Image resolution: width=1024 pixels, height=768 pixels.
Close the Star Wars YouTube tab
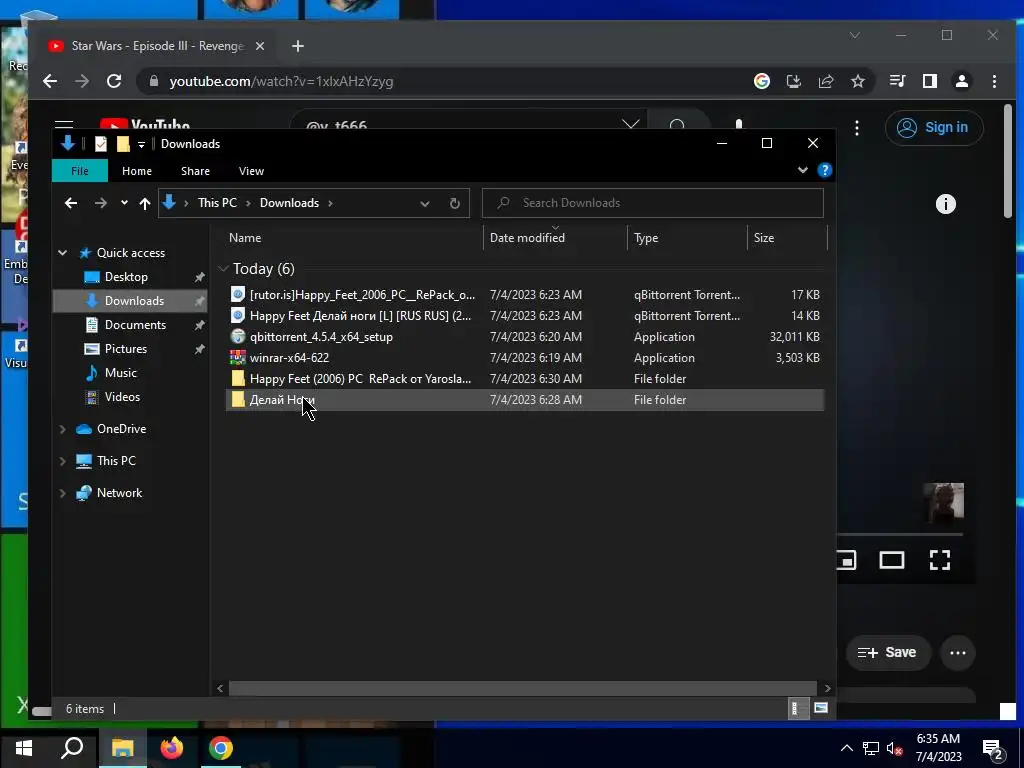coord(260,46)
